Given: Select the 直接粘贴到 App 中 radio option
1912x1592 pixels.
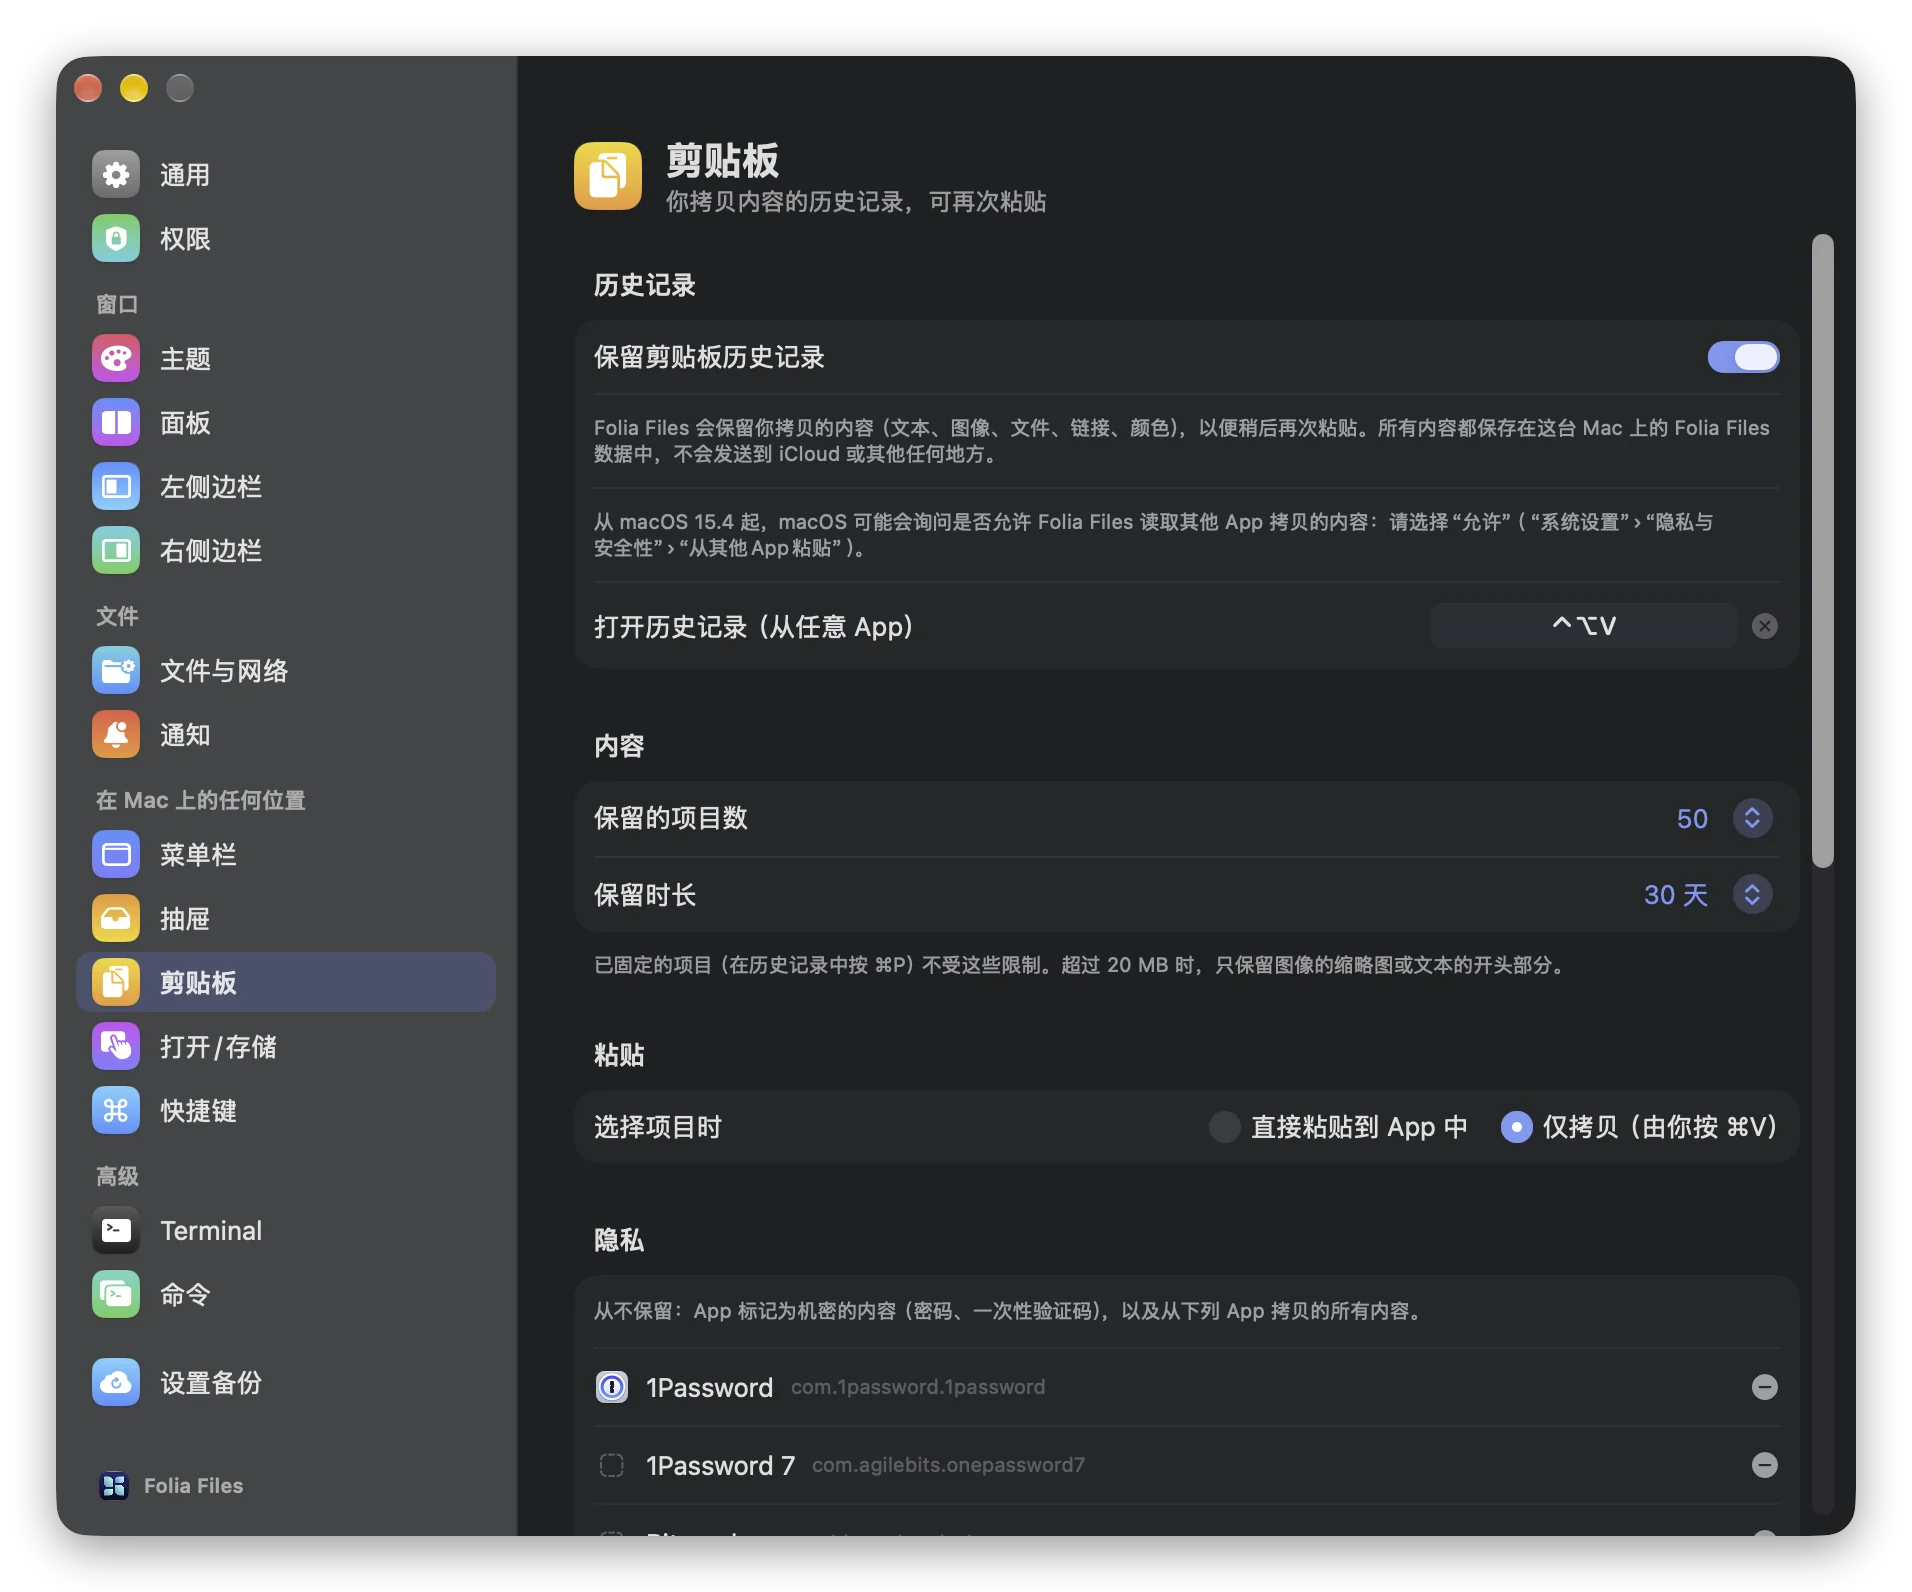Looking at the screenshot, I should tap(1225, 1127).
